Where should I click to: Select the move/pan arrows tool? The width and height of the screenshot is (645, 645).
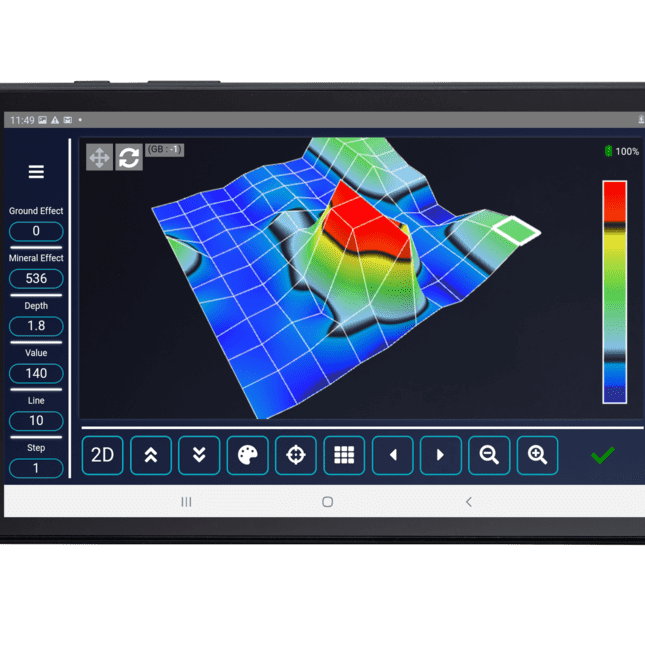[x=99, y=157]
